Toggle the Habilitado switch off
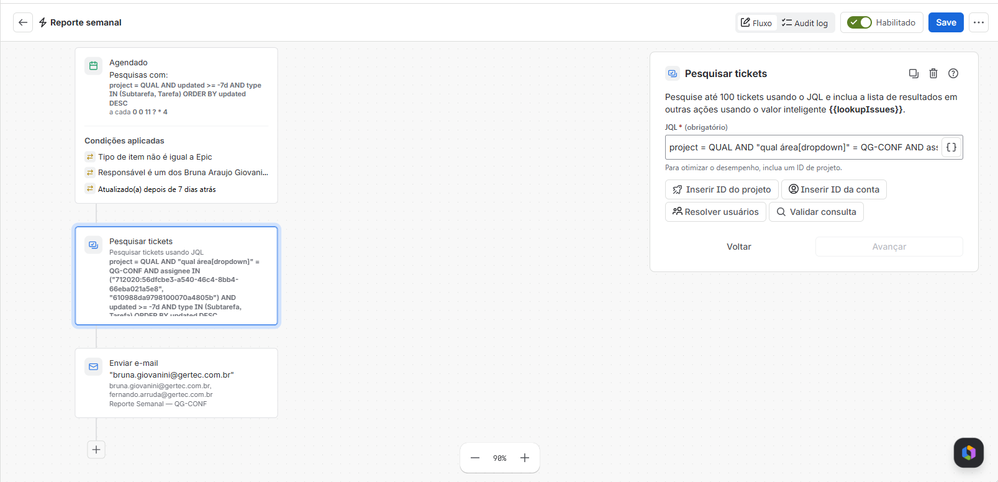The image size is (998, 482). (x=860, y=22)
